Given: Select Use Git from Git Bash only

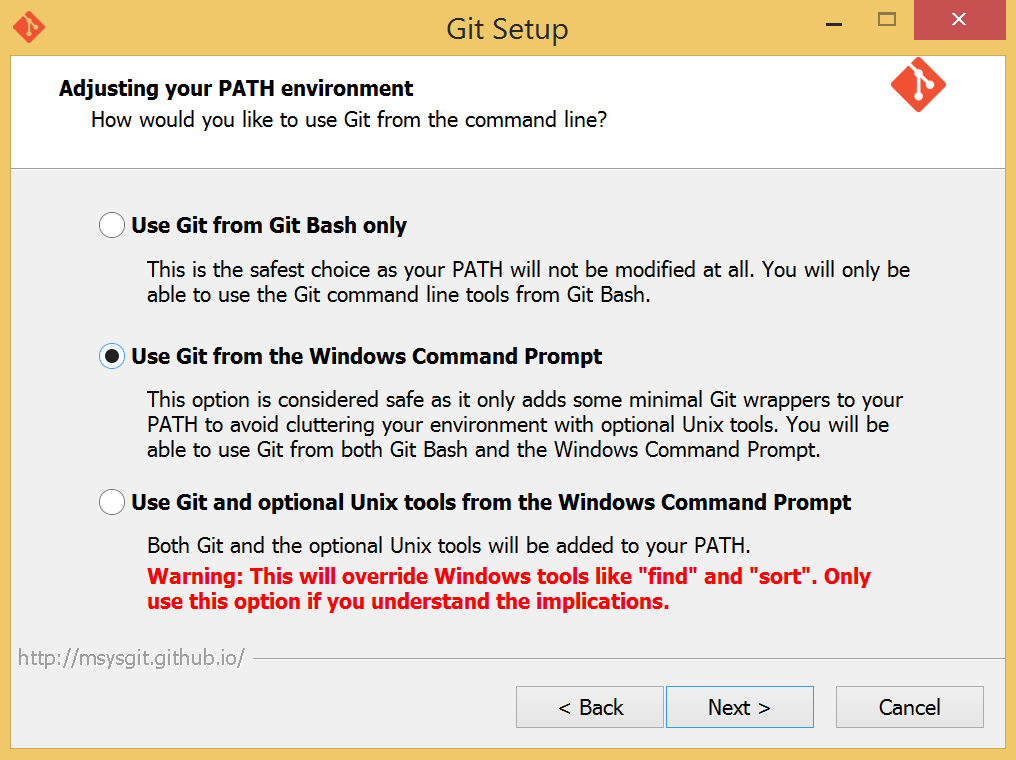Looking at the screenshot, I should coord(112,225).
